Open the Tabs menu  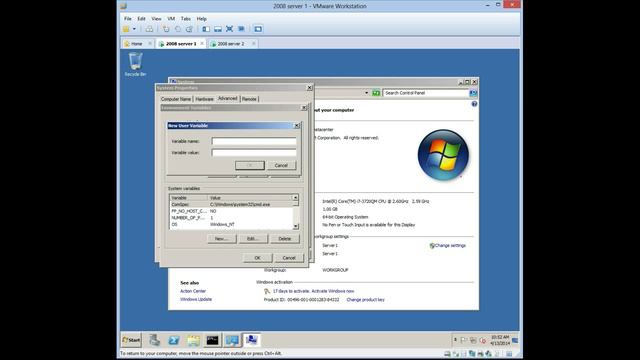(186, 19)
